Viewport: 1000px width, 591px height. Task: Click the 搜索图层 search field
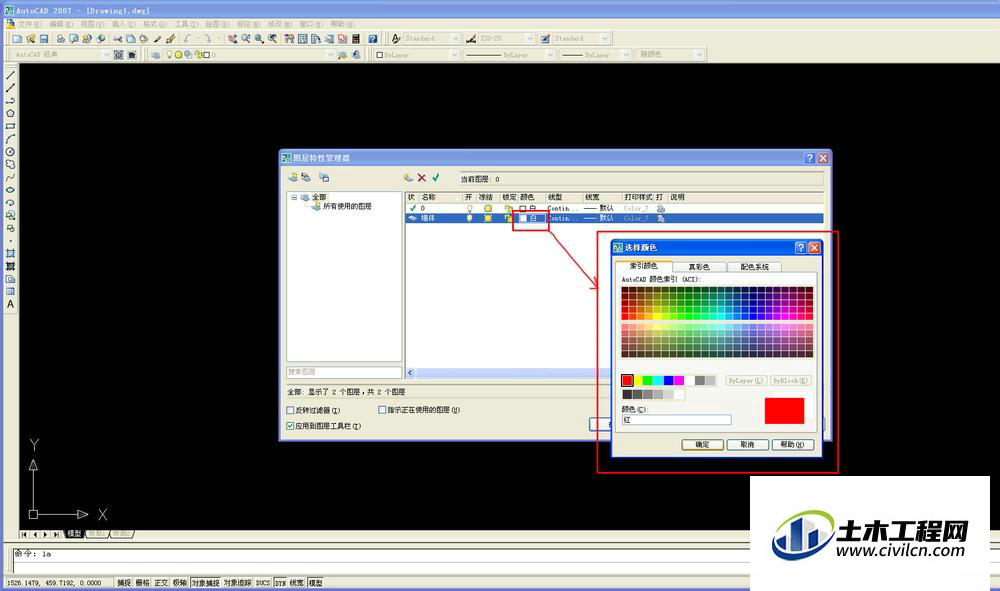[344, 372]
